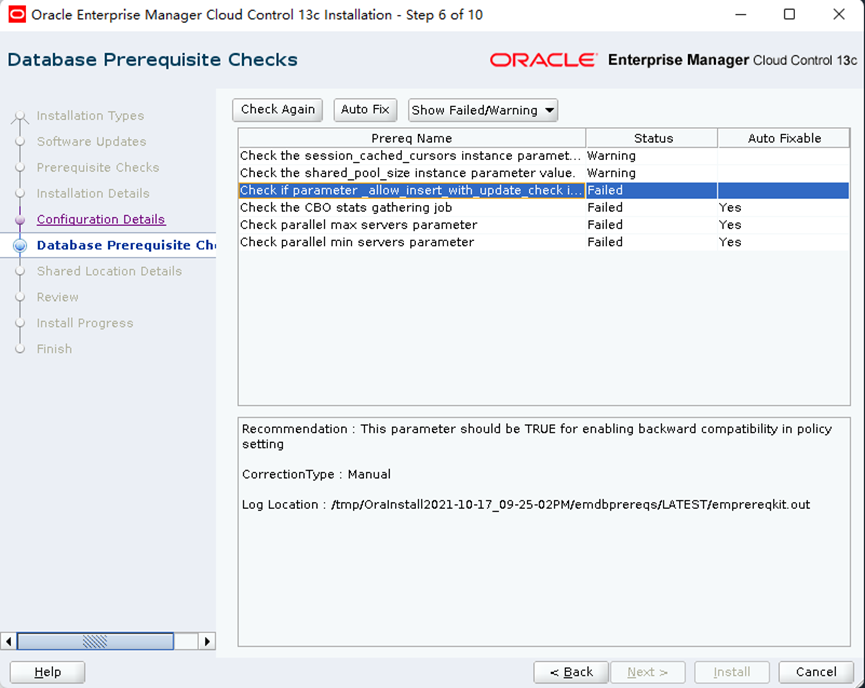Sort by Prereq Name column header
Viewport: 865px width, 688px height.
[412, 138]
